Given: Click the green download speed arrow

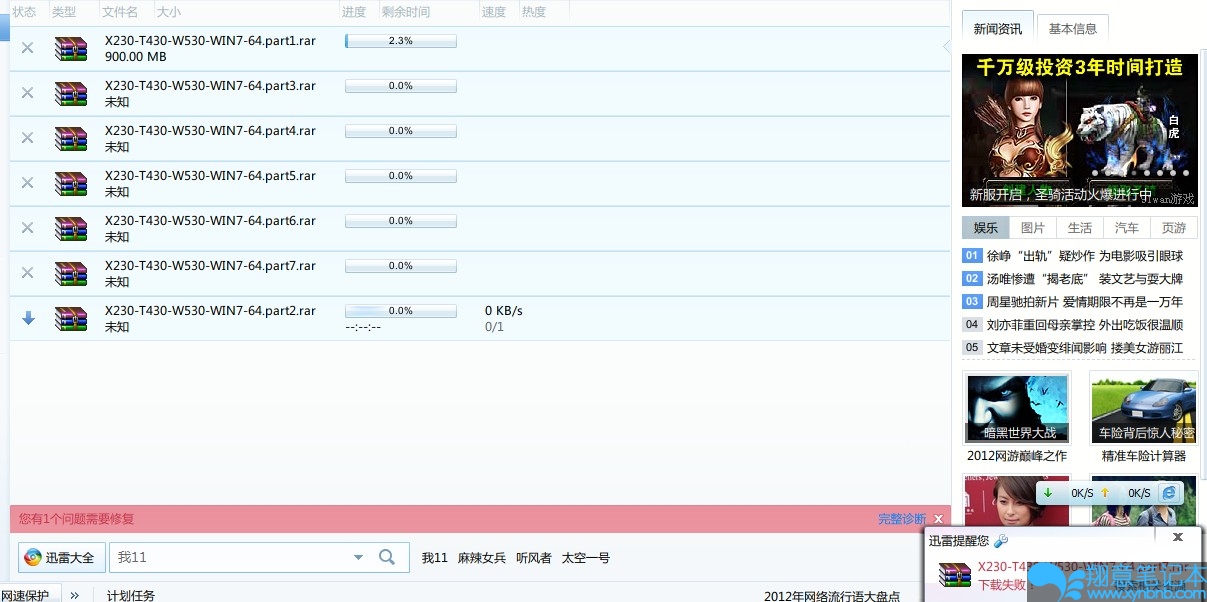Looking at the screenshot, I should [x=1048, y=493].
